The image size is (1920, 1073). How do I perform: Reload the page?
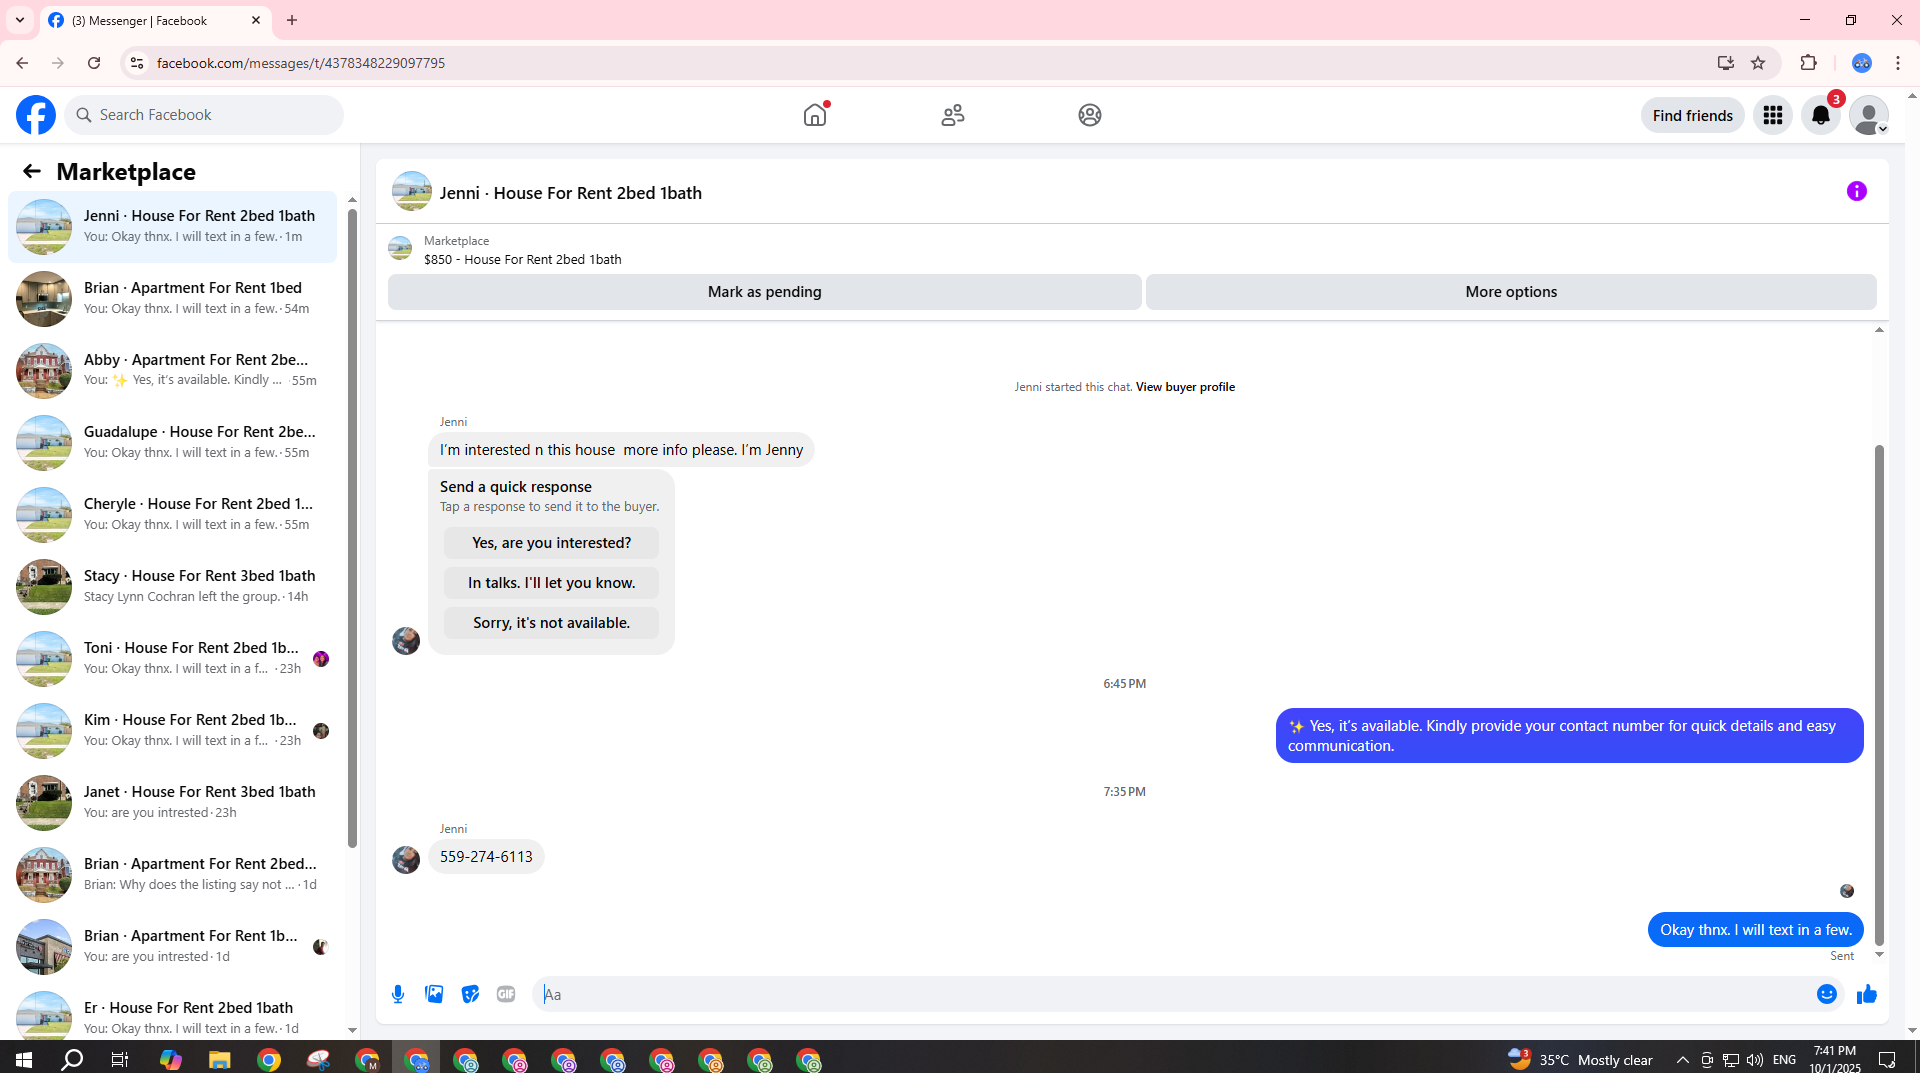[94, 63]
